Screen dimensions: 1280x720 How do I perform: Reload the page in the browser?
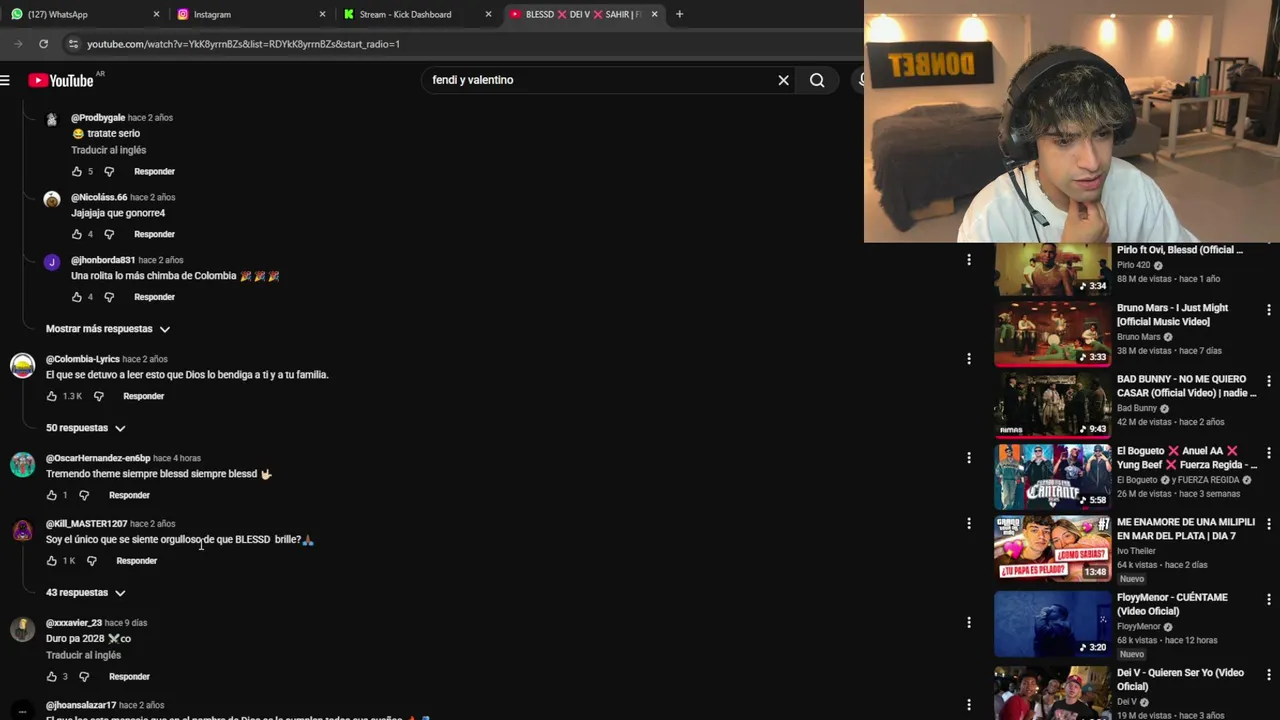coord(43,44)
